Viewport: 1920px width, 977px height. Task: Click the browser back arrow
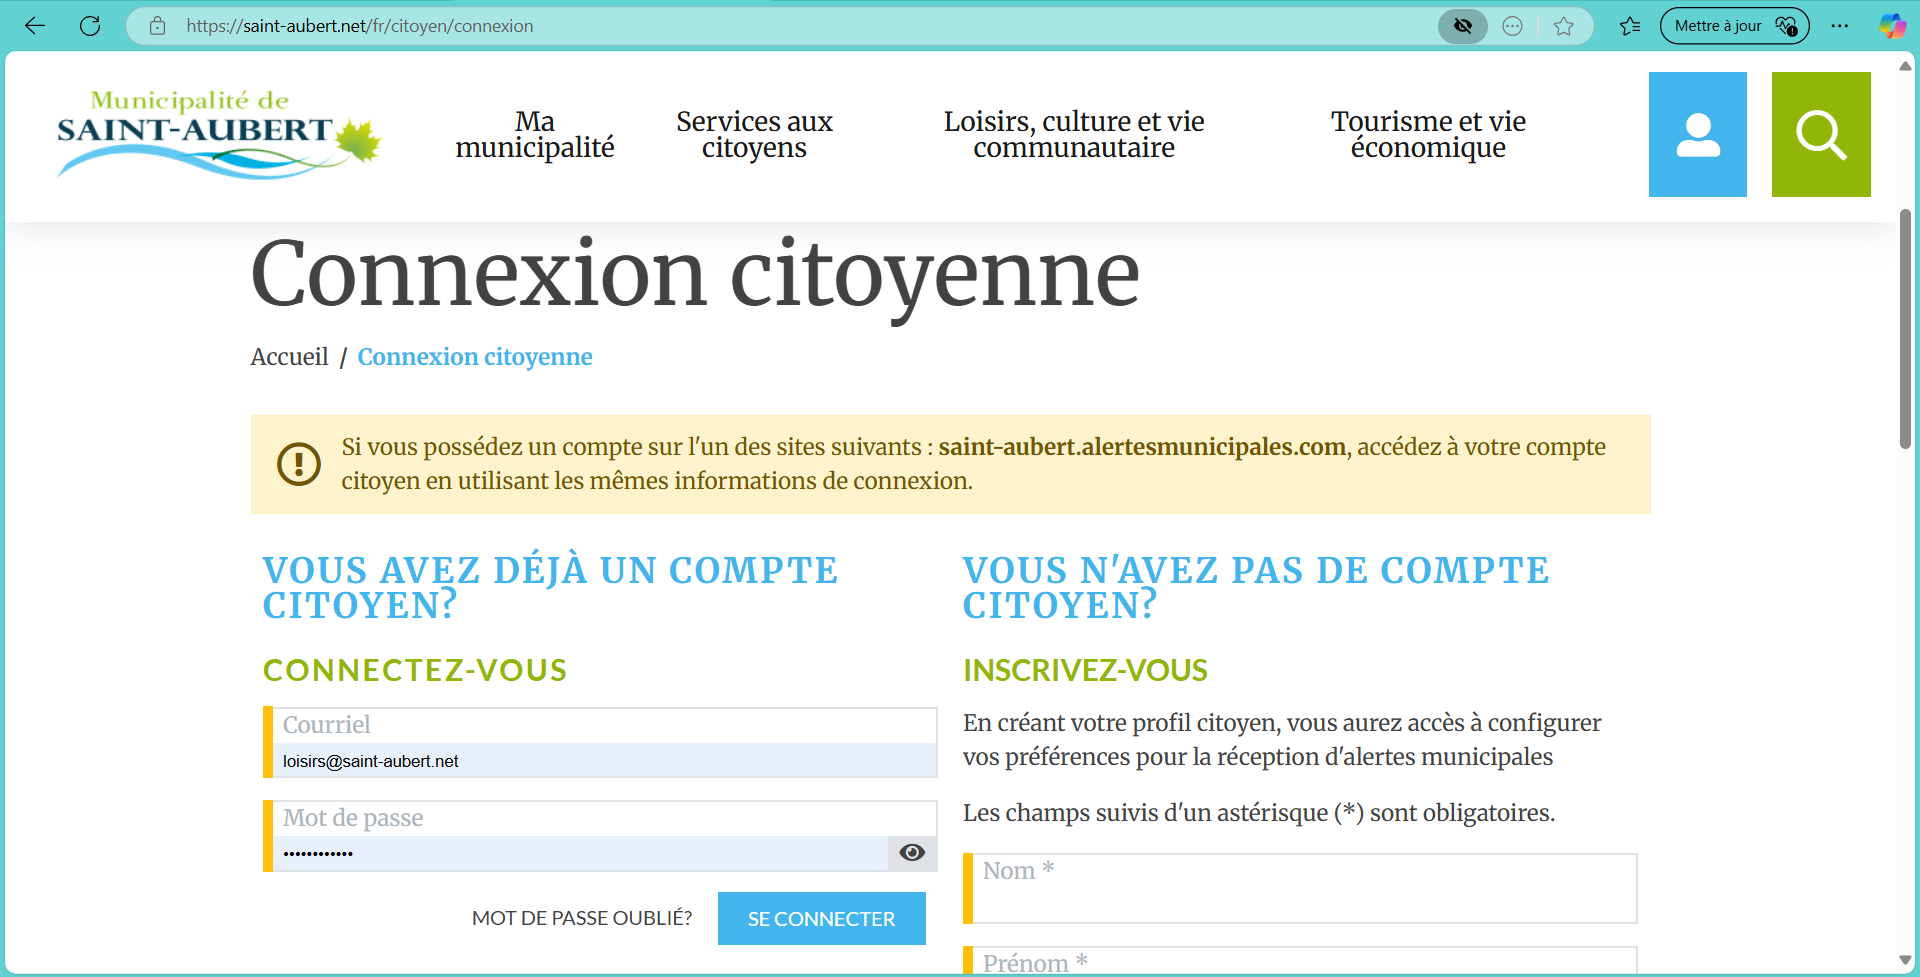click(x=35, y=26)
